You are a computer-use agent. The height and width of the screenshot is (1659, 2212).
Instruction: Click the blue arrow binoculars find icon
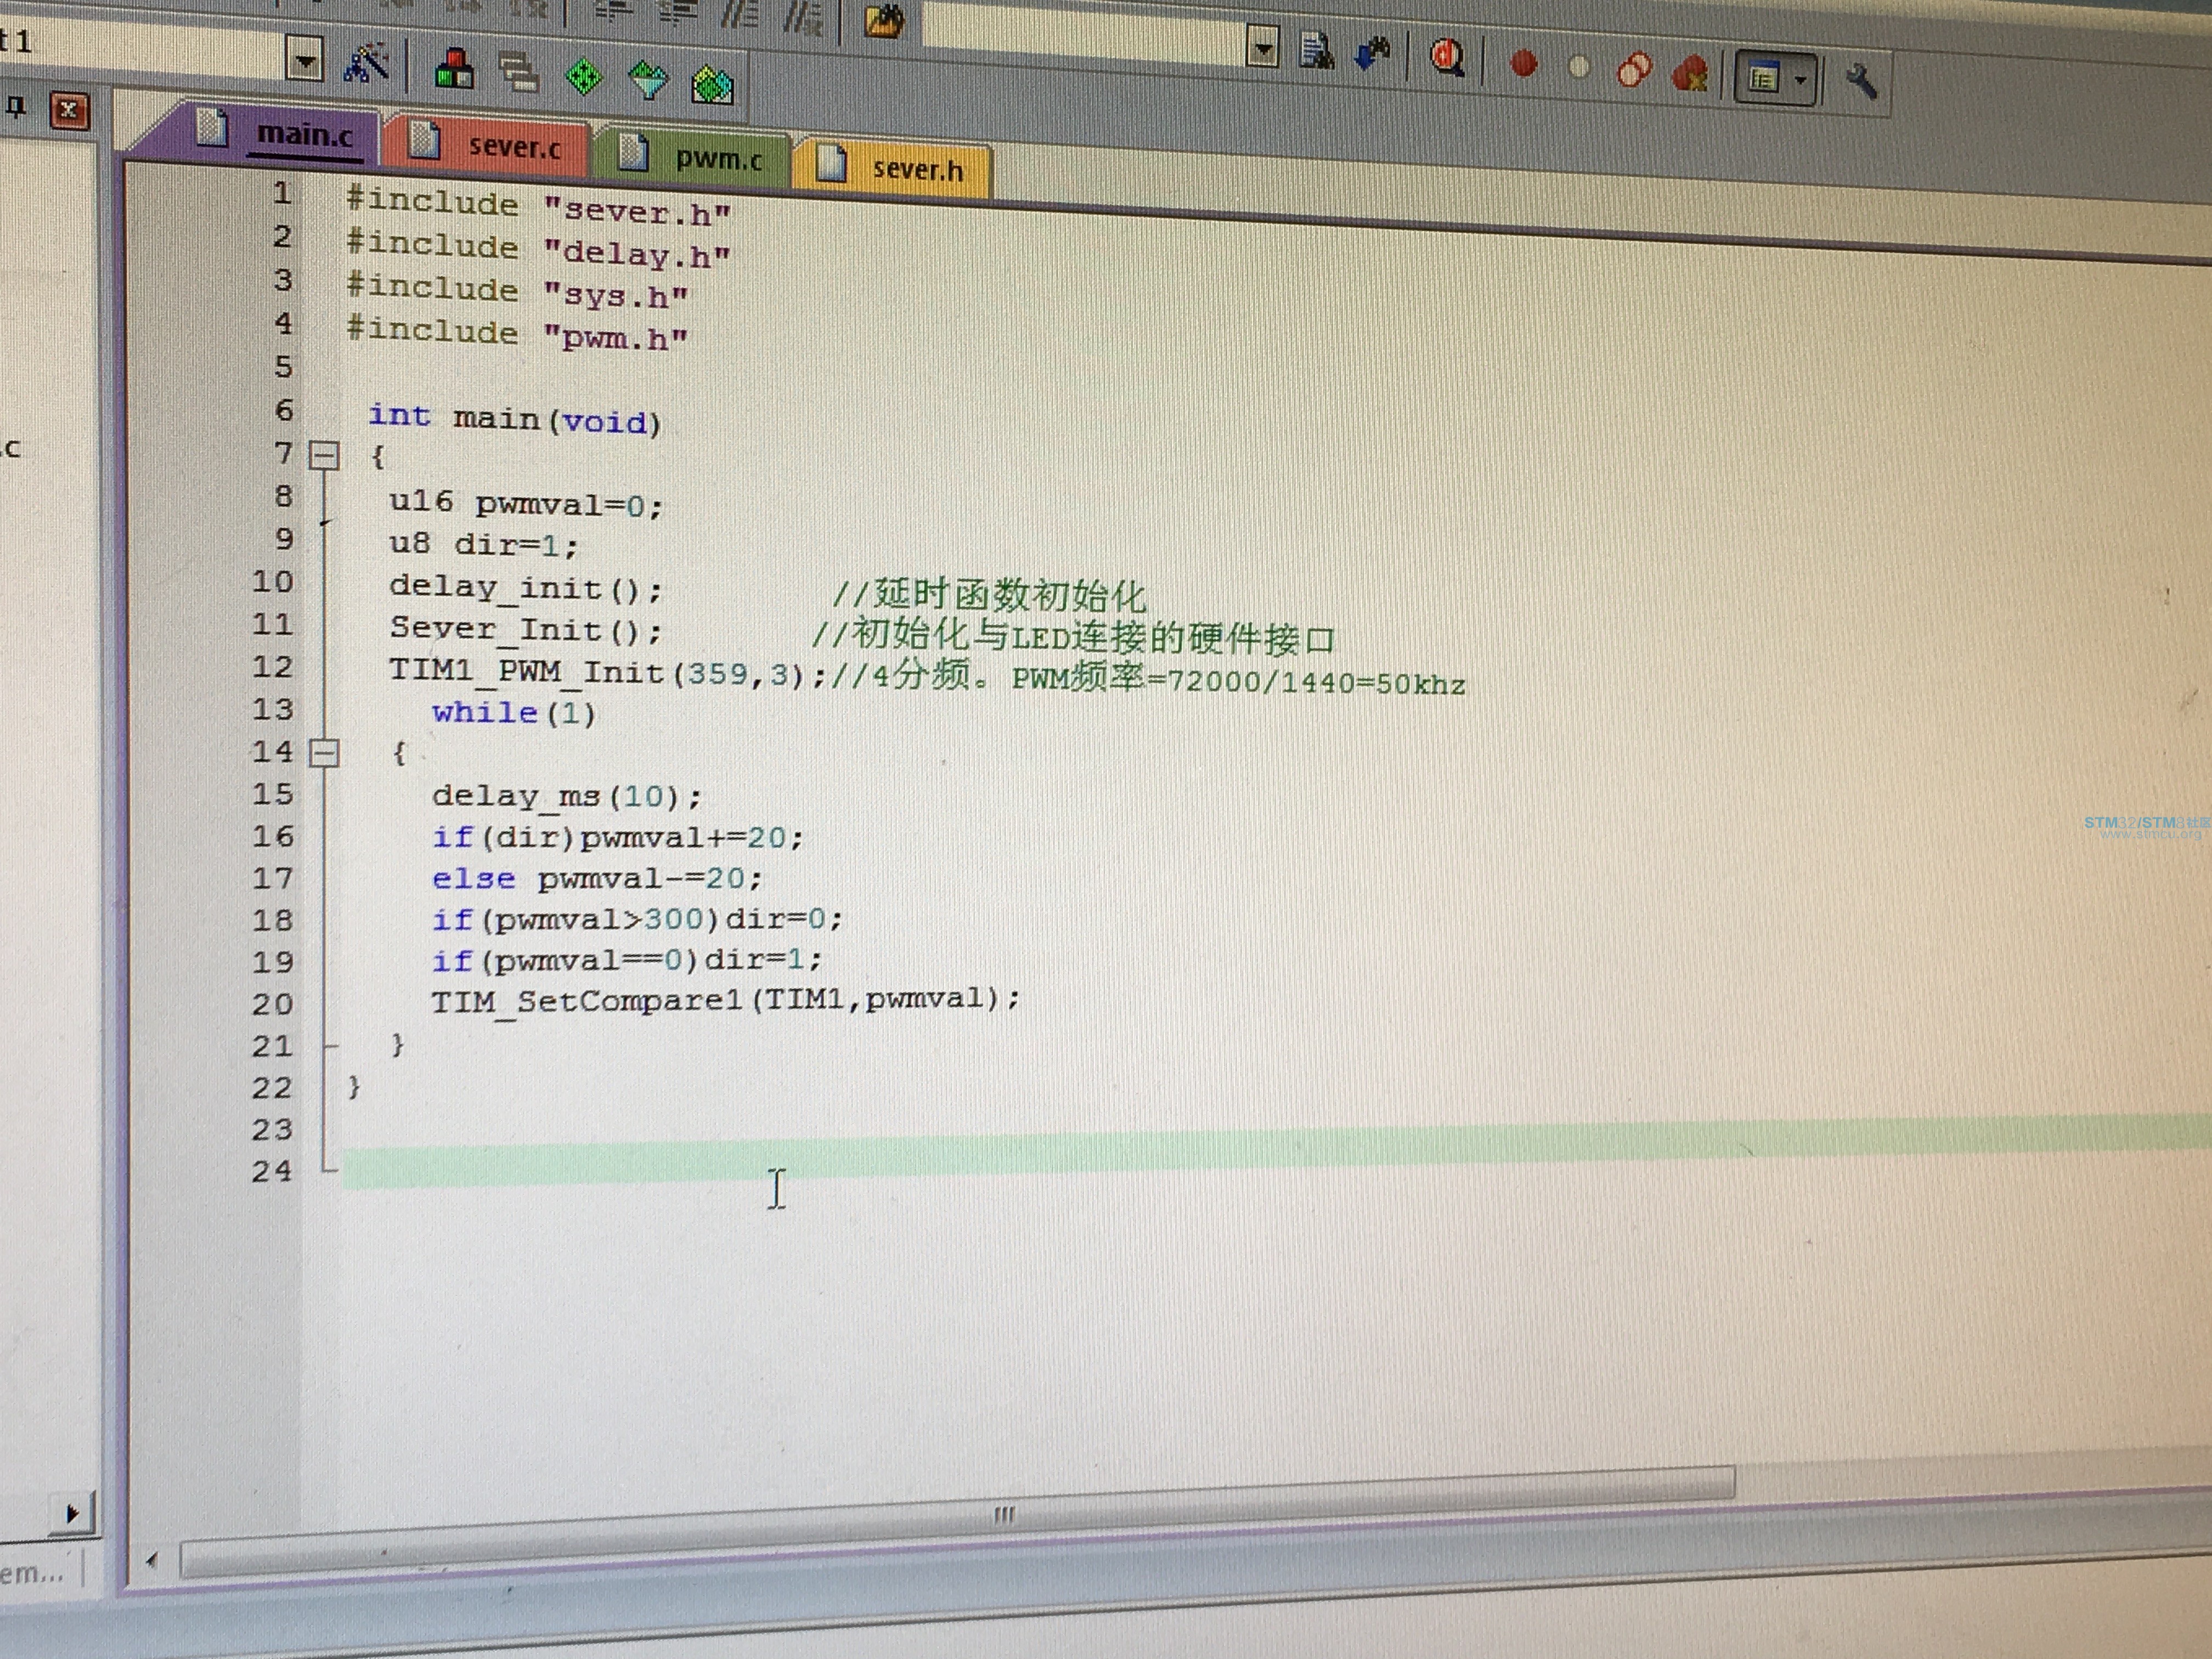[x=1372, y=54]
